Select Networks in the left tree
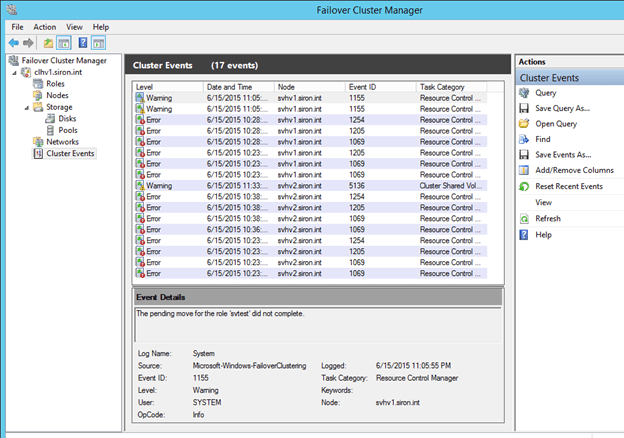Viewport: 624px width, 438px height. coord(62,142)
